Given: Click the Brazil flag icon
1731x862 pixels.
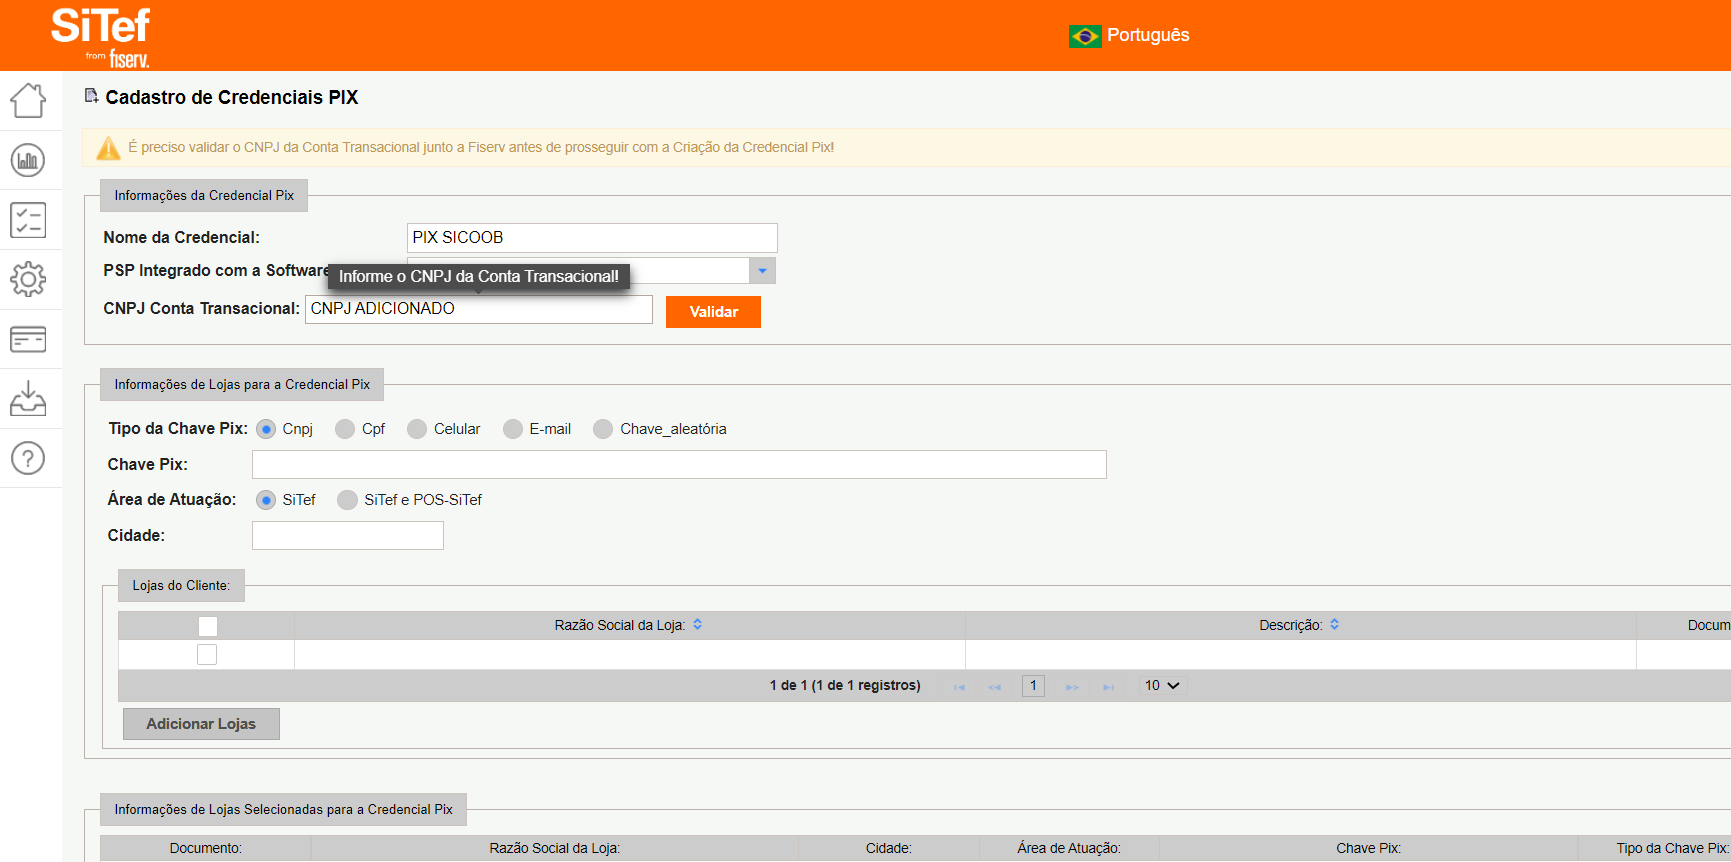Looking at the screenshot, I should pos(1085,36).
